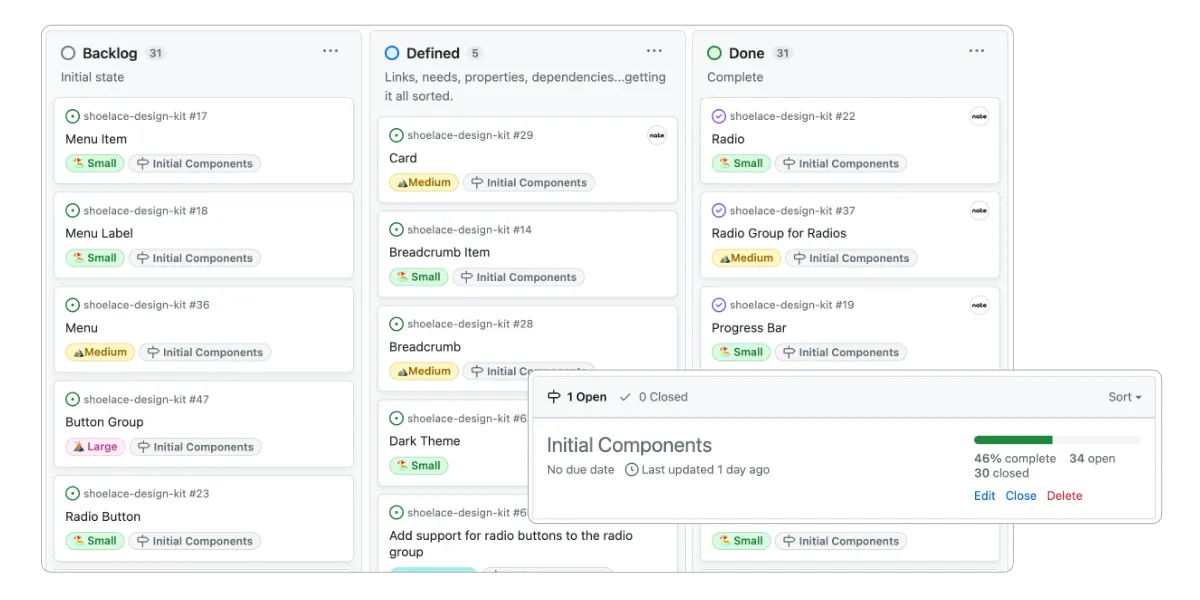Click the note badge on Progress Bar #19
1200x600 pixels.
(x=978, y=304)
